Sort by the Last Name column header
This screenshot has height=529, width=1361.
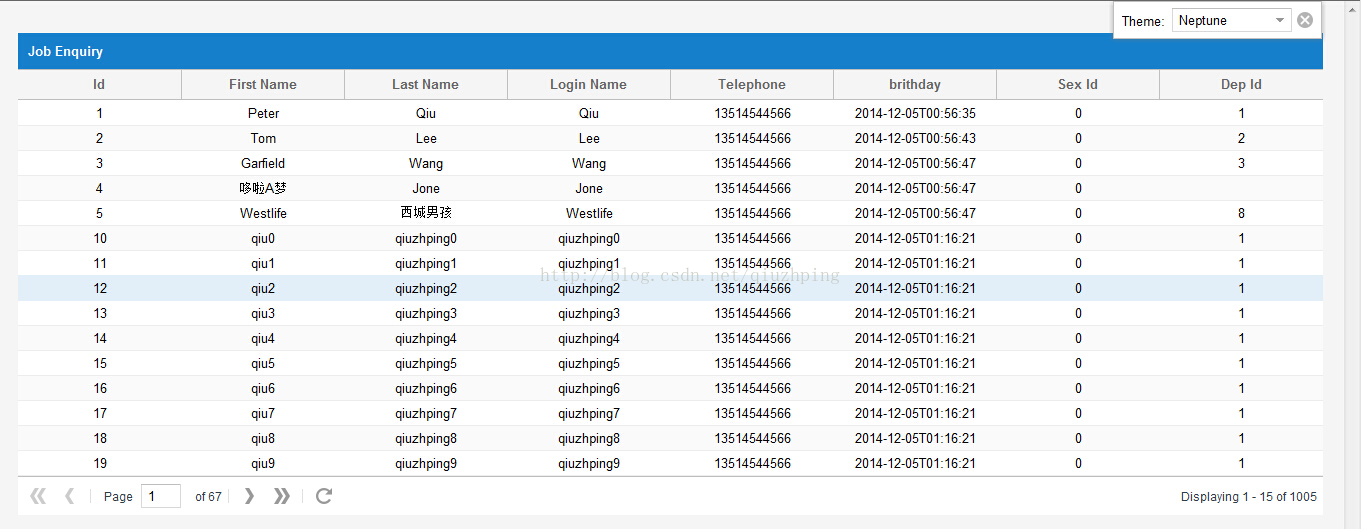click(426, 85)
